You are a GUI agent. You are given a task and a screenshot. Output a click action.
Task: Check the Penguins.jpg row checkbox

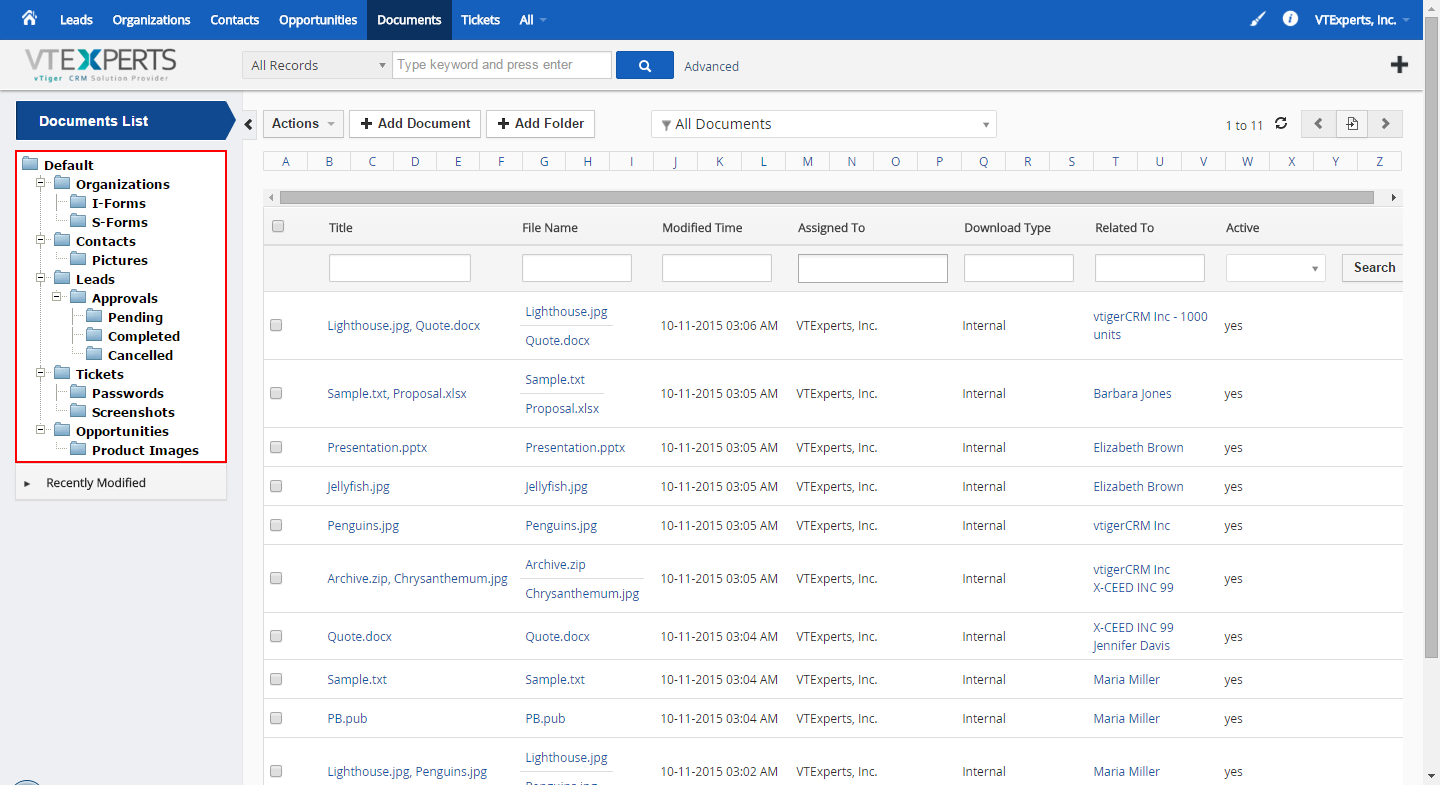click(x=276, y=525)
